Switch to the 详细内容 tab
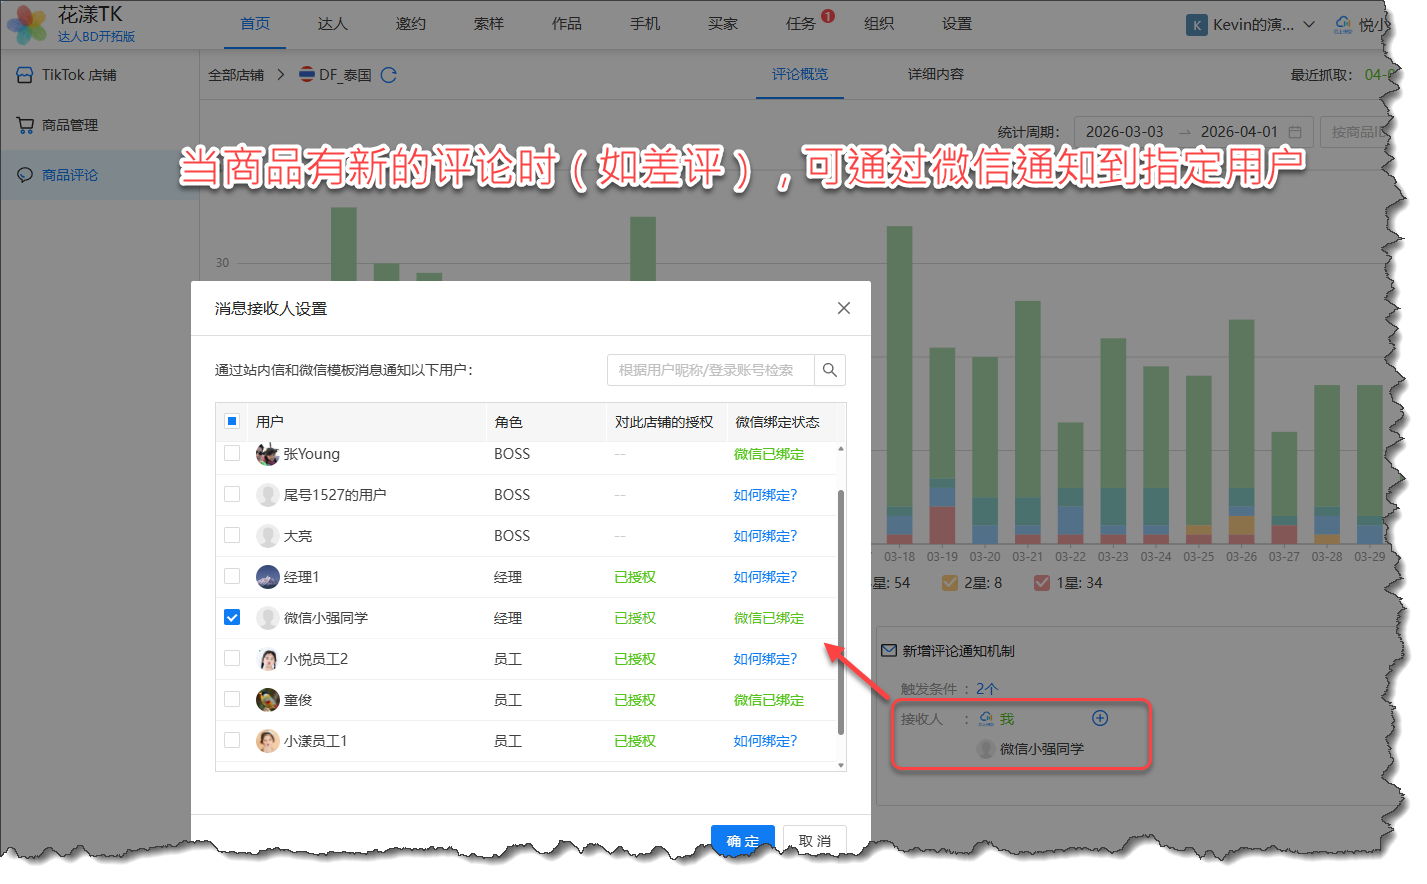Viewport: 1427px width, 884px height. (x=935, y=74)
